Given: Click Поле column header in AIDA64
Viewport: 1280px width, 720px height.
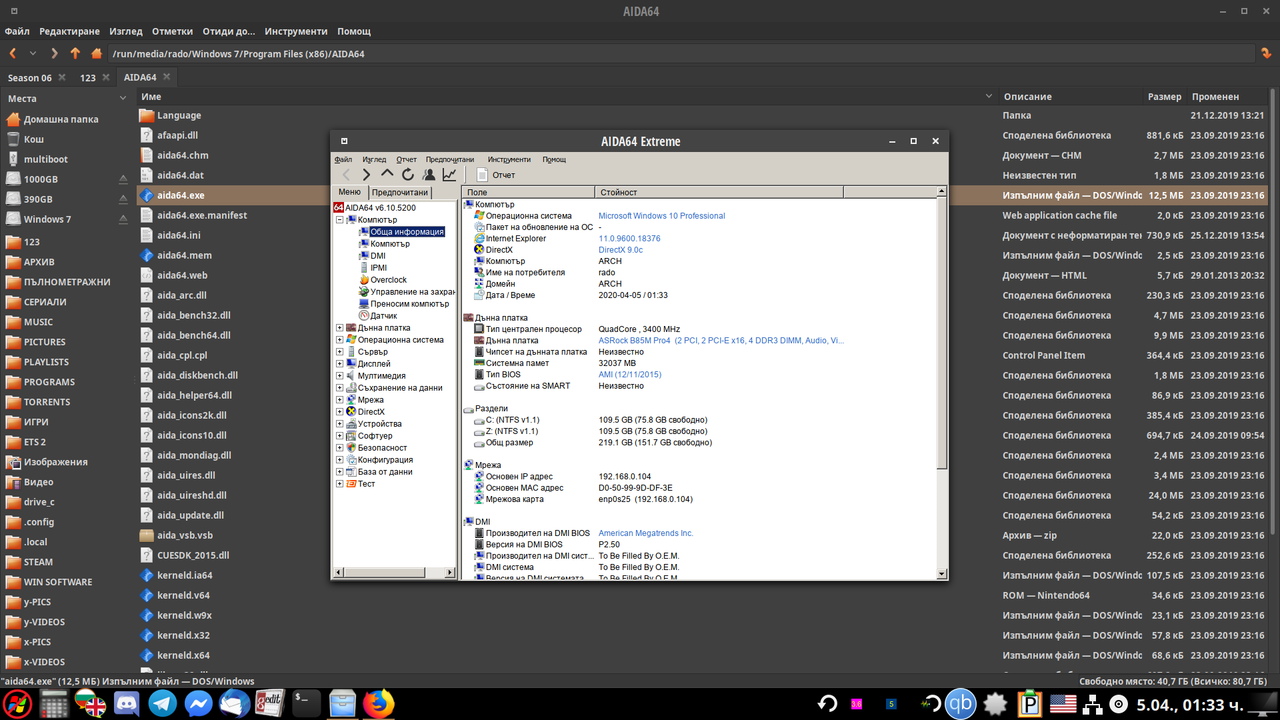Looking at the screenshot, I should (528, 192).
